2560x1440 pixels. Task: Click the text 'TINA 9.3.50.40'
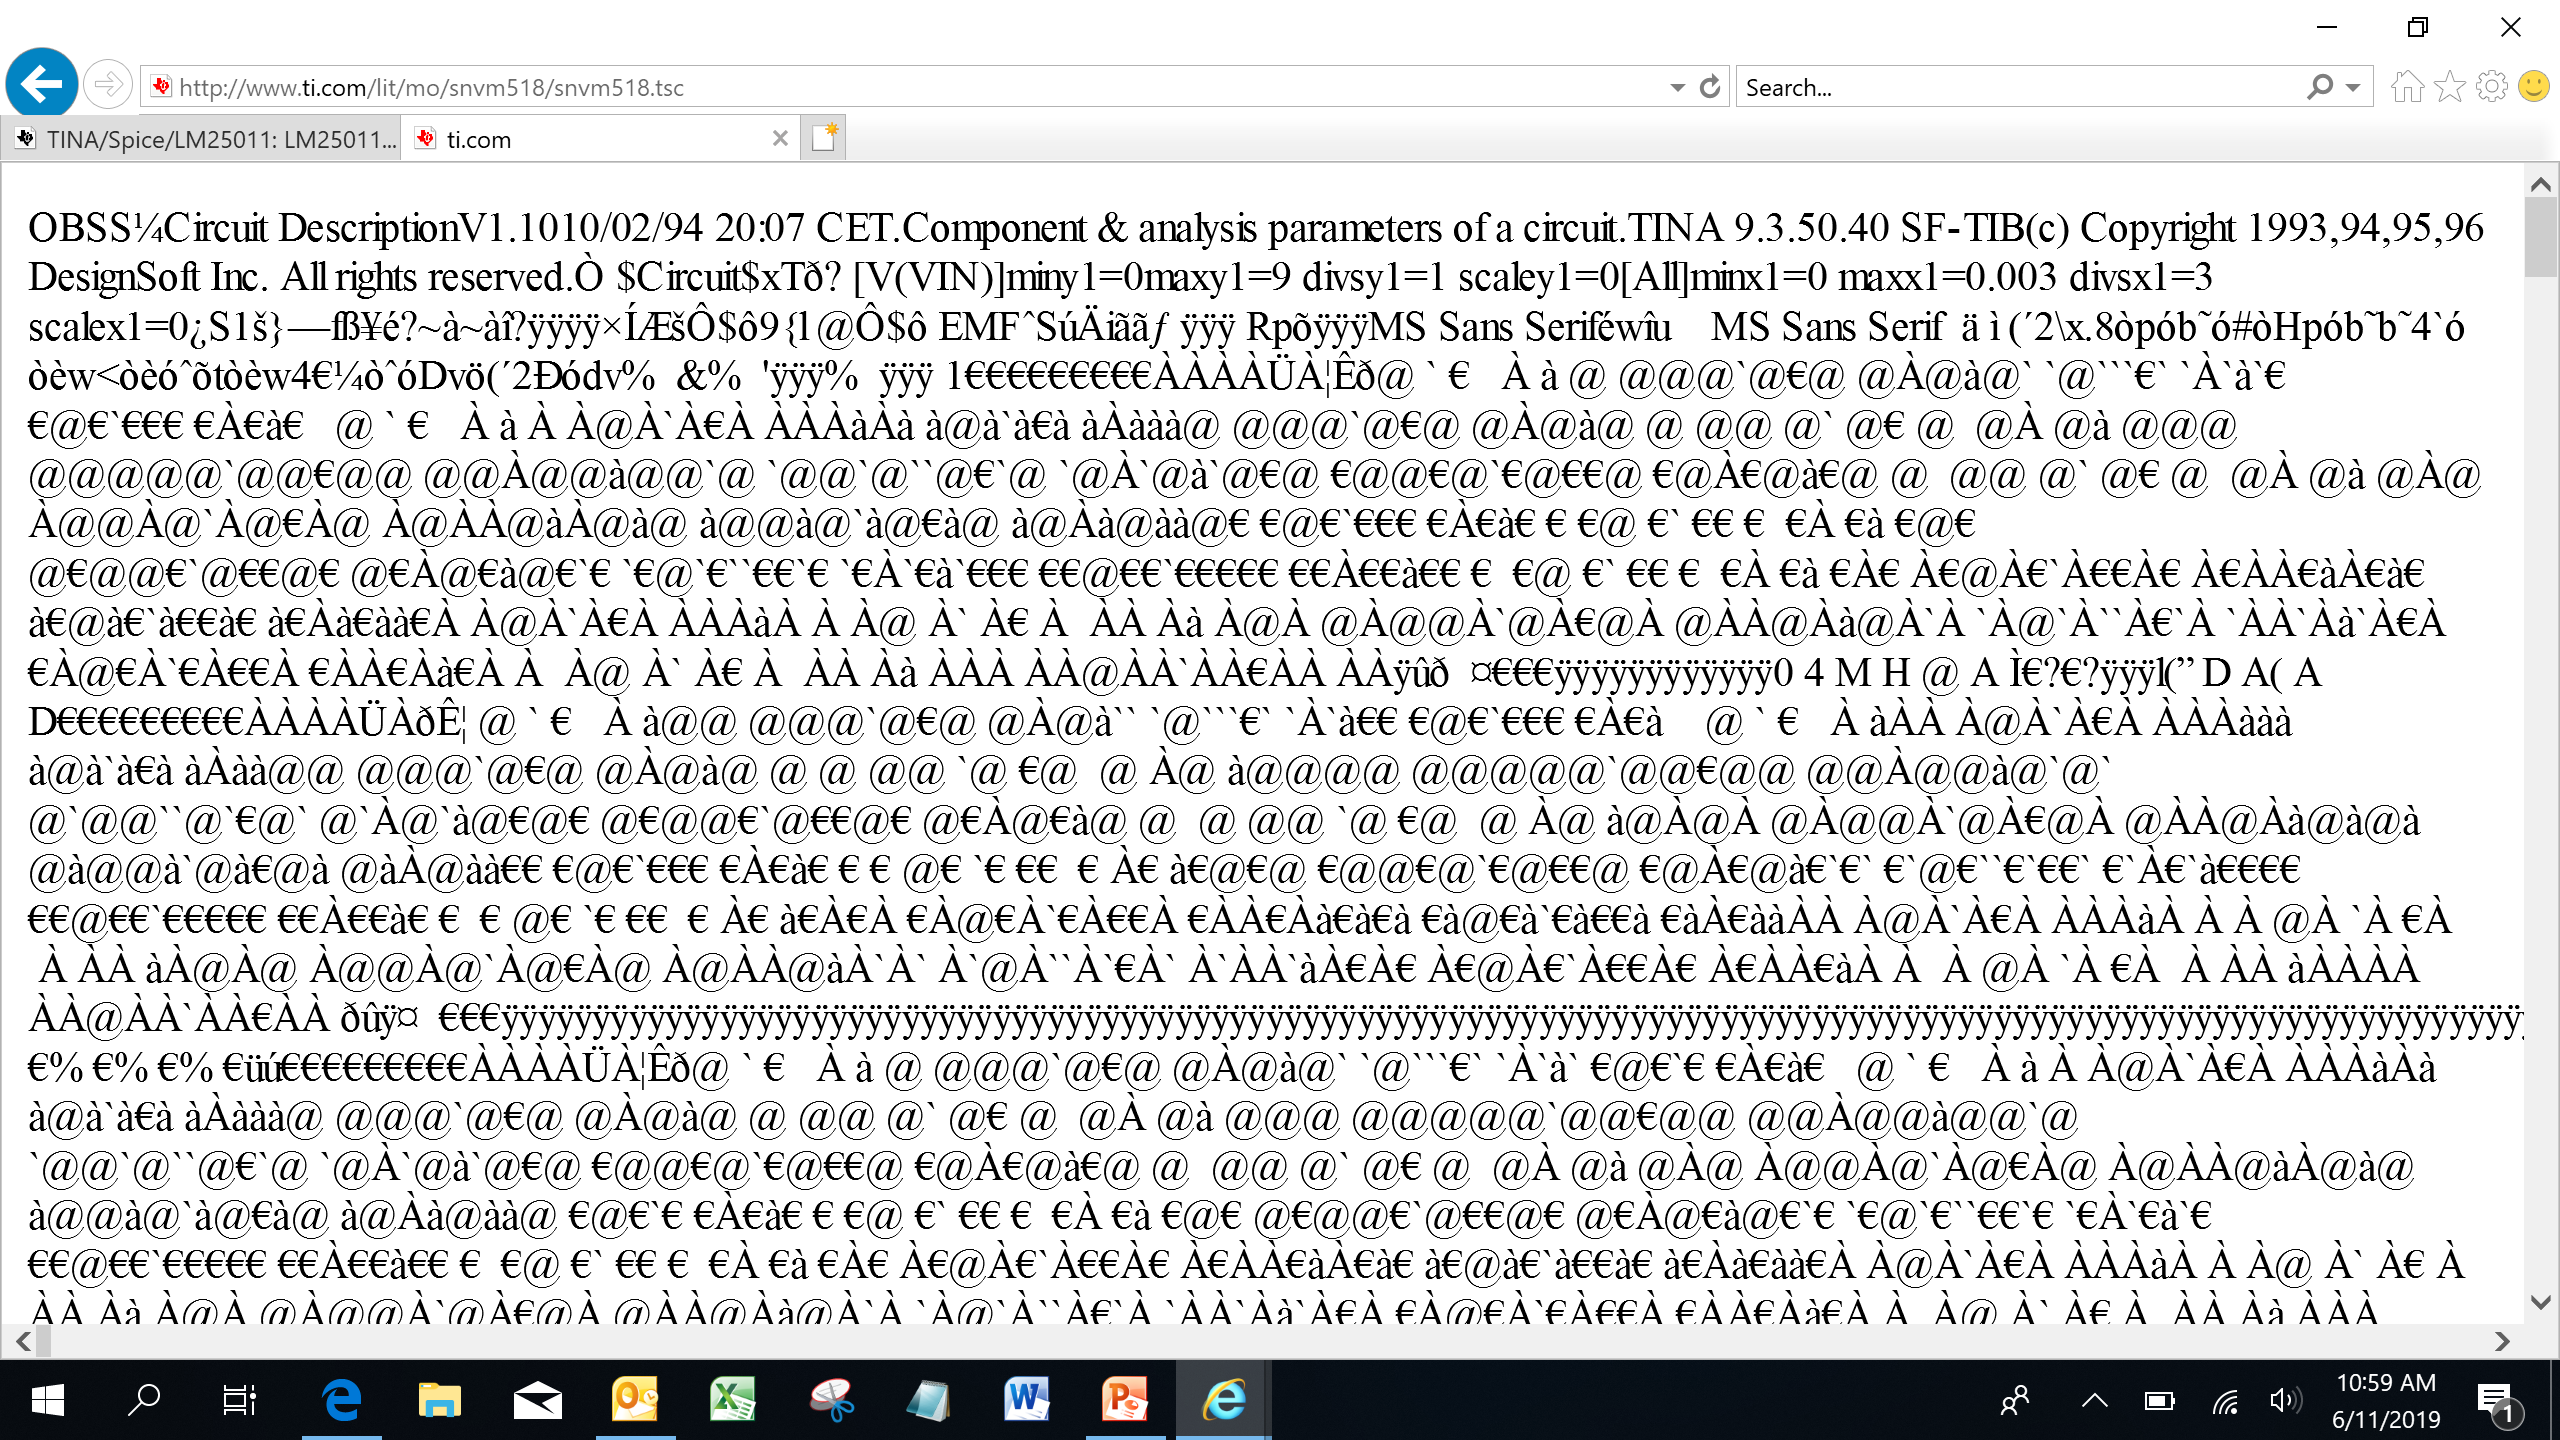pos(1761,228)
